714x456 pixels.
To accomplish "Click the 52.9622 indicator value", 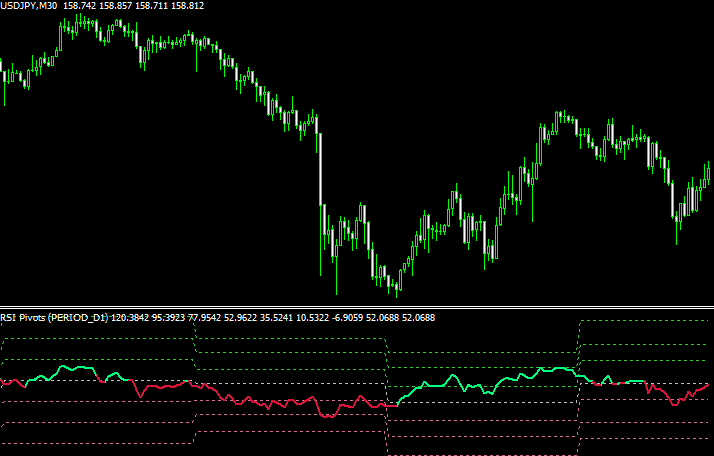I will (x=240, y=318).
